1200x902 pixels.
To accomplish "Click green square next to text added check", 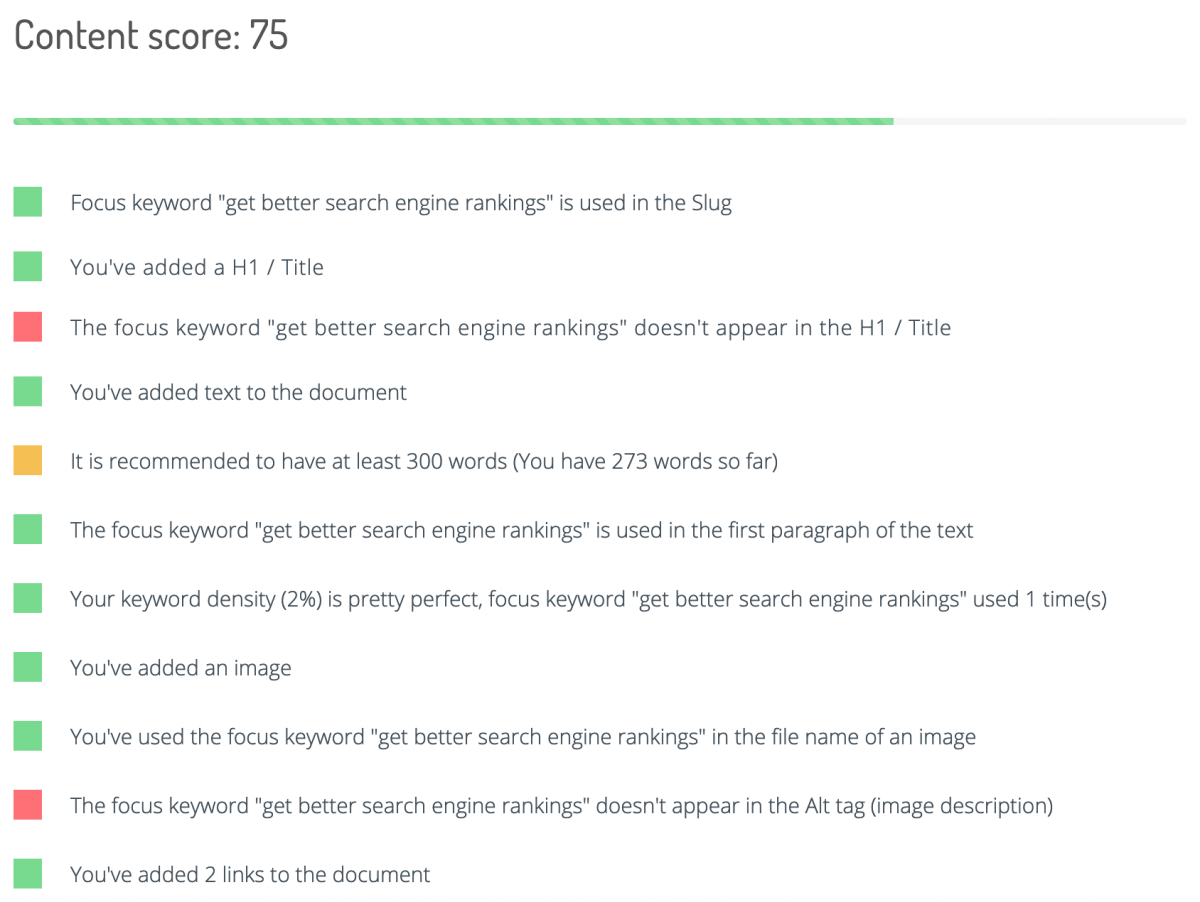I will pyautogui.click(x=28, y=392).
